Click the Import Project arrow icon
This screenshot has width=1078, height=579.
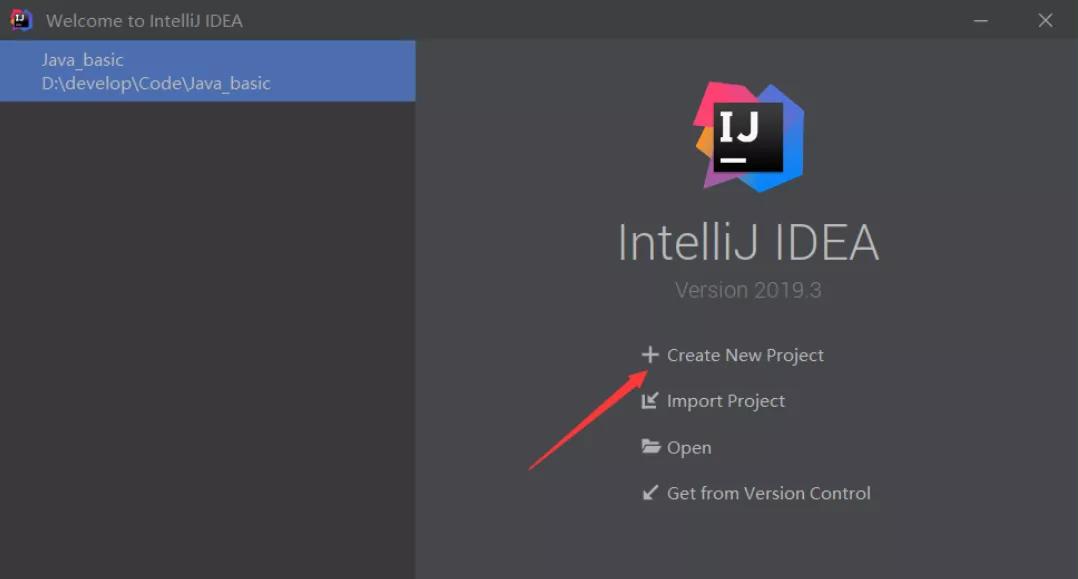pyautogui.click(x=650, y=401)
